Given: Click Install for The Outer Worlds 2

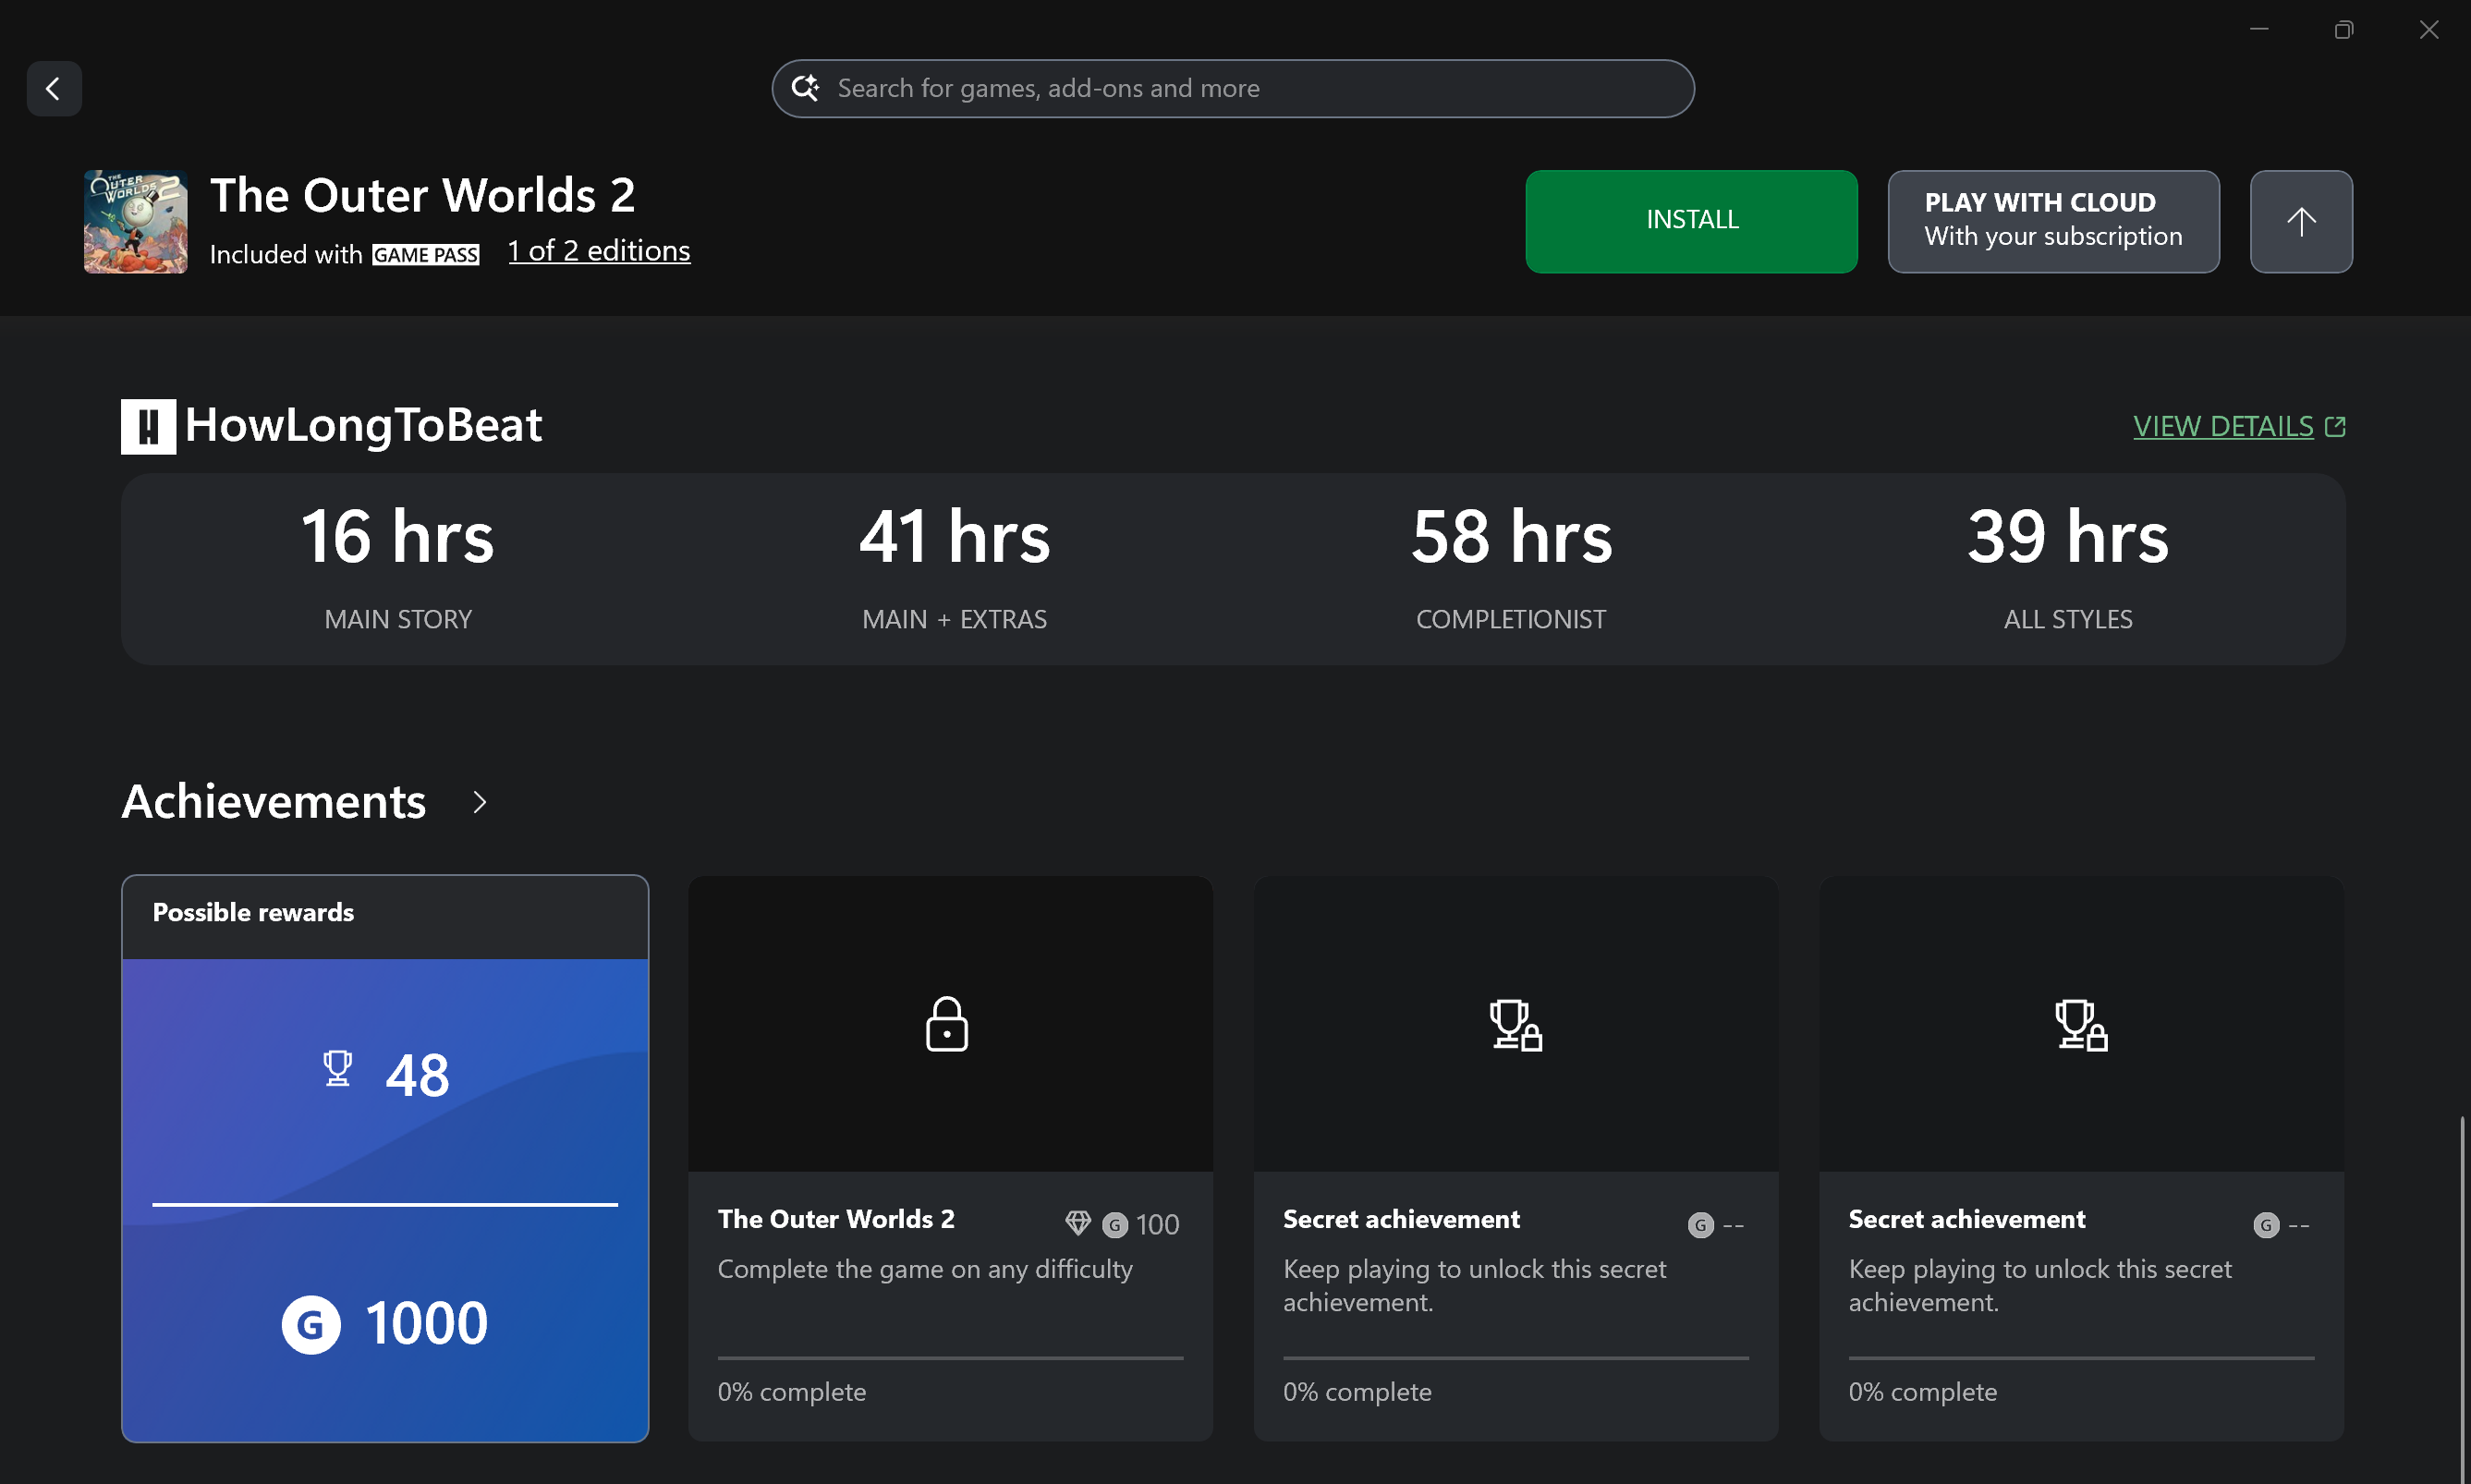Looking at the screenshot, I should click(x=1691, y=220).
